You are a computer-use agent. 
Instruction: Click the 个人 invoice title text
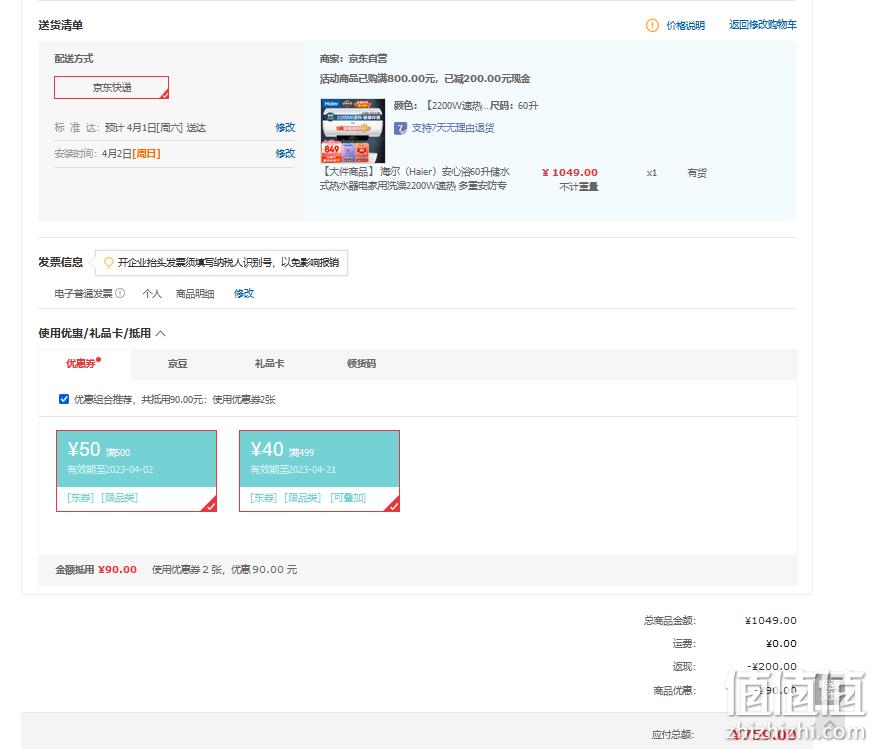pos(152,294)
